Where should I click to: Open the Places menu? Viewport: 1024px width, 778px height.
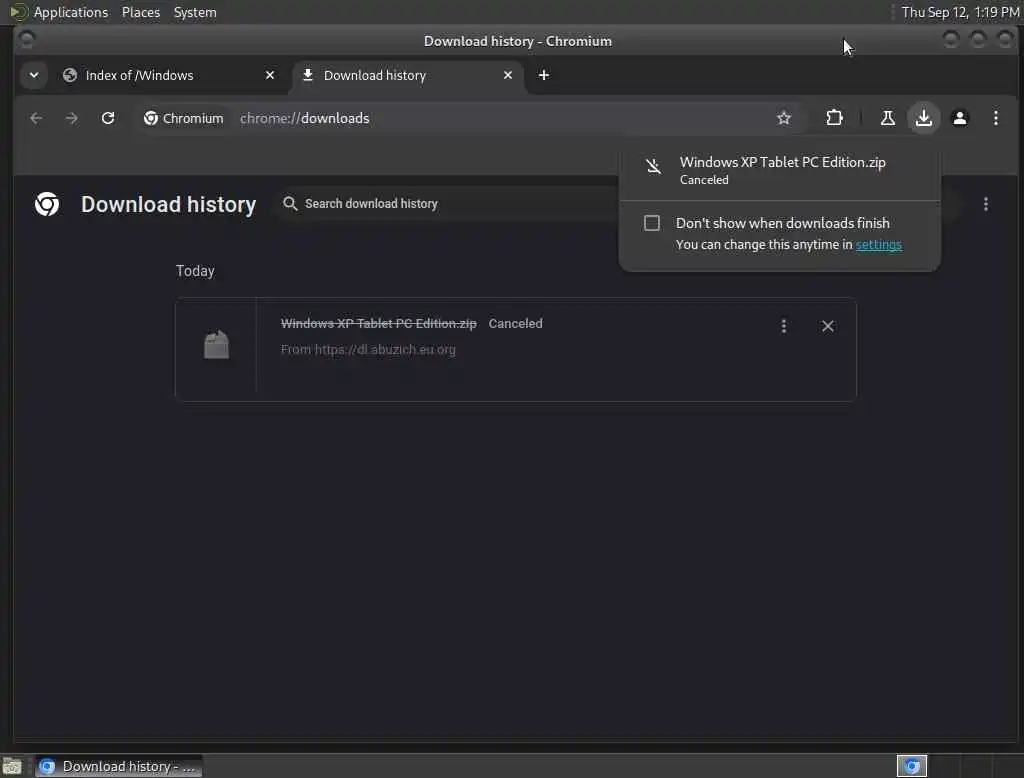(141, 12)
